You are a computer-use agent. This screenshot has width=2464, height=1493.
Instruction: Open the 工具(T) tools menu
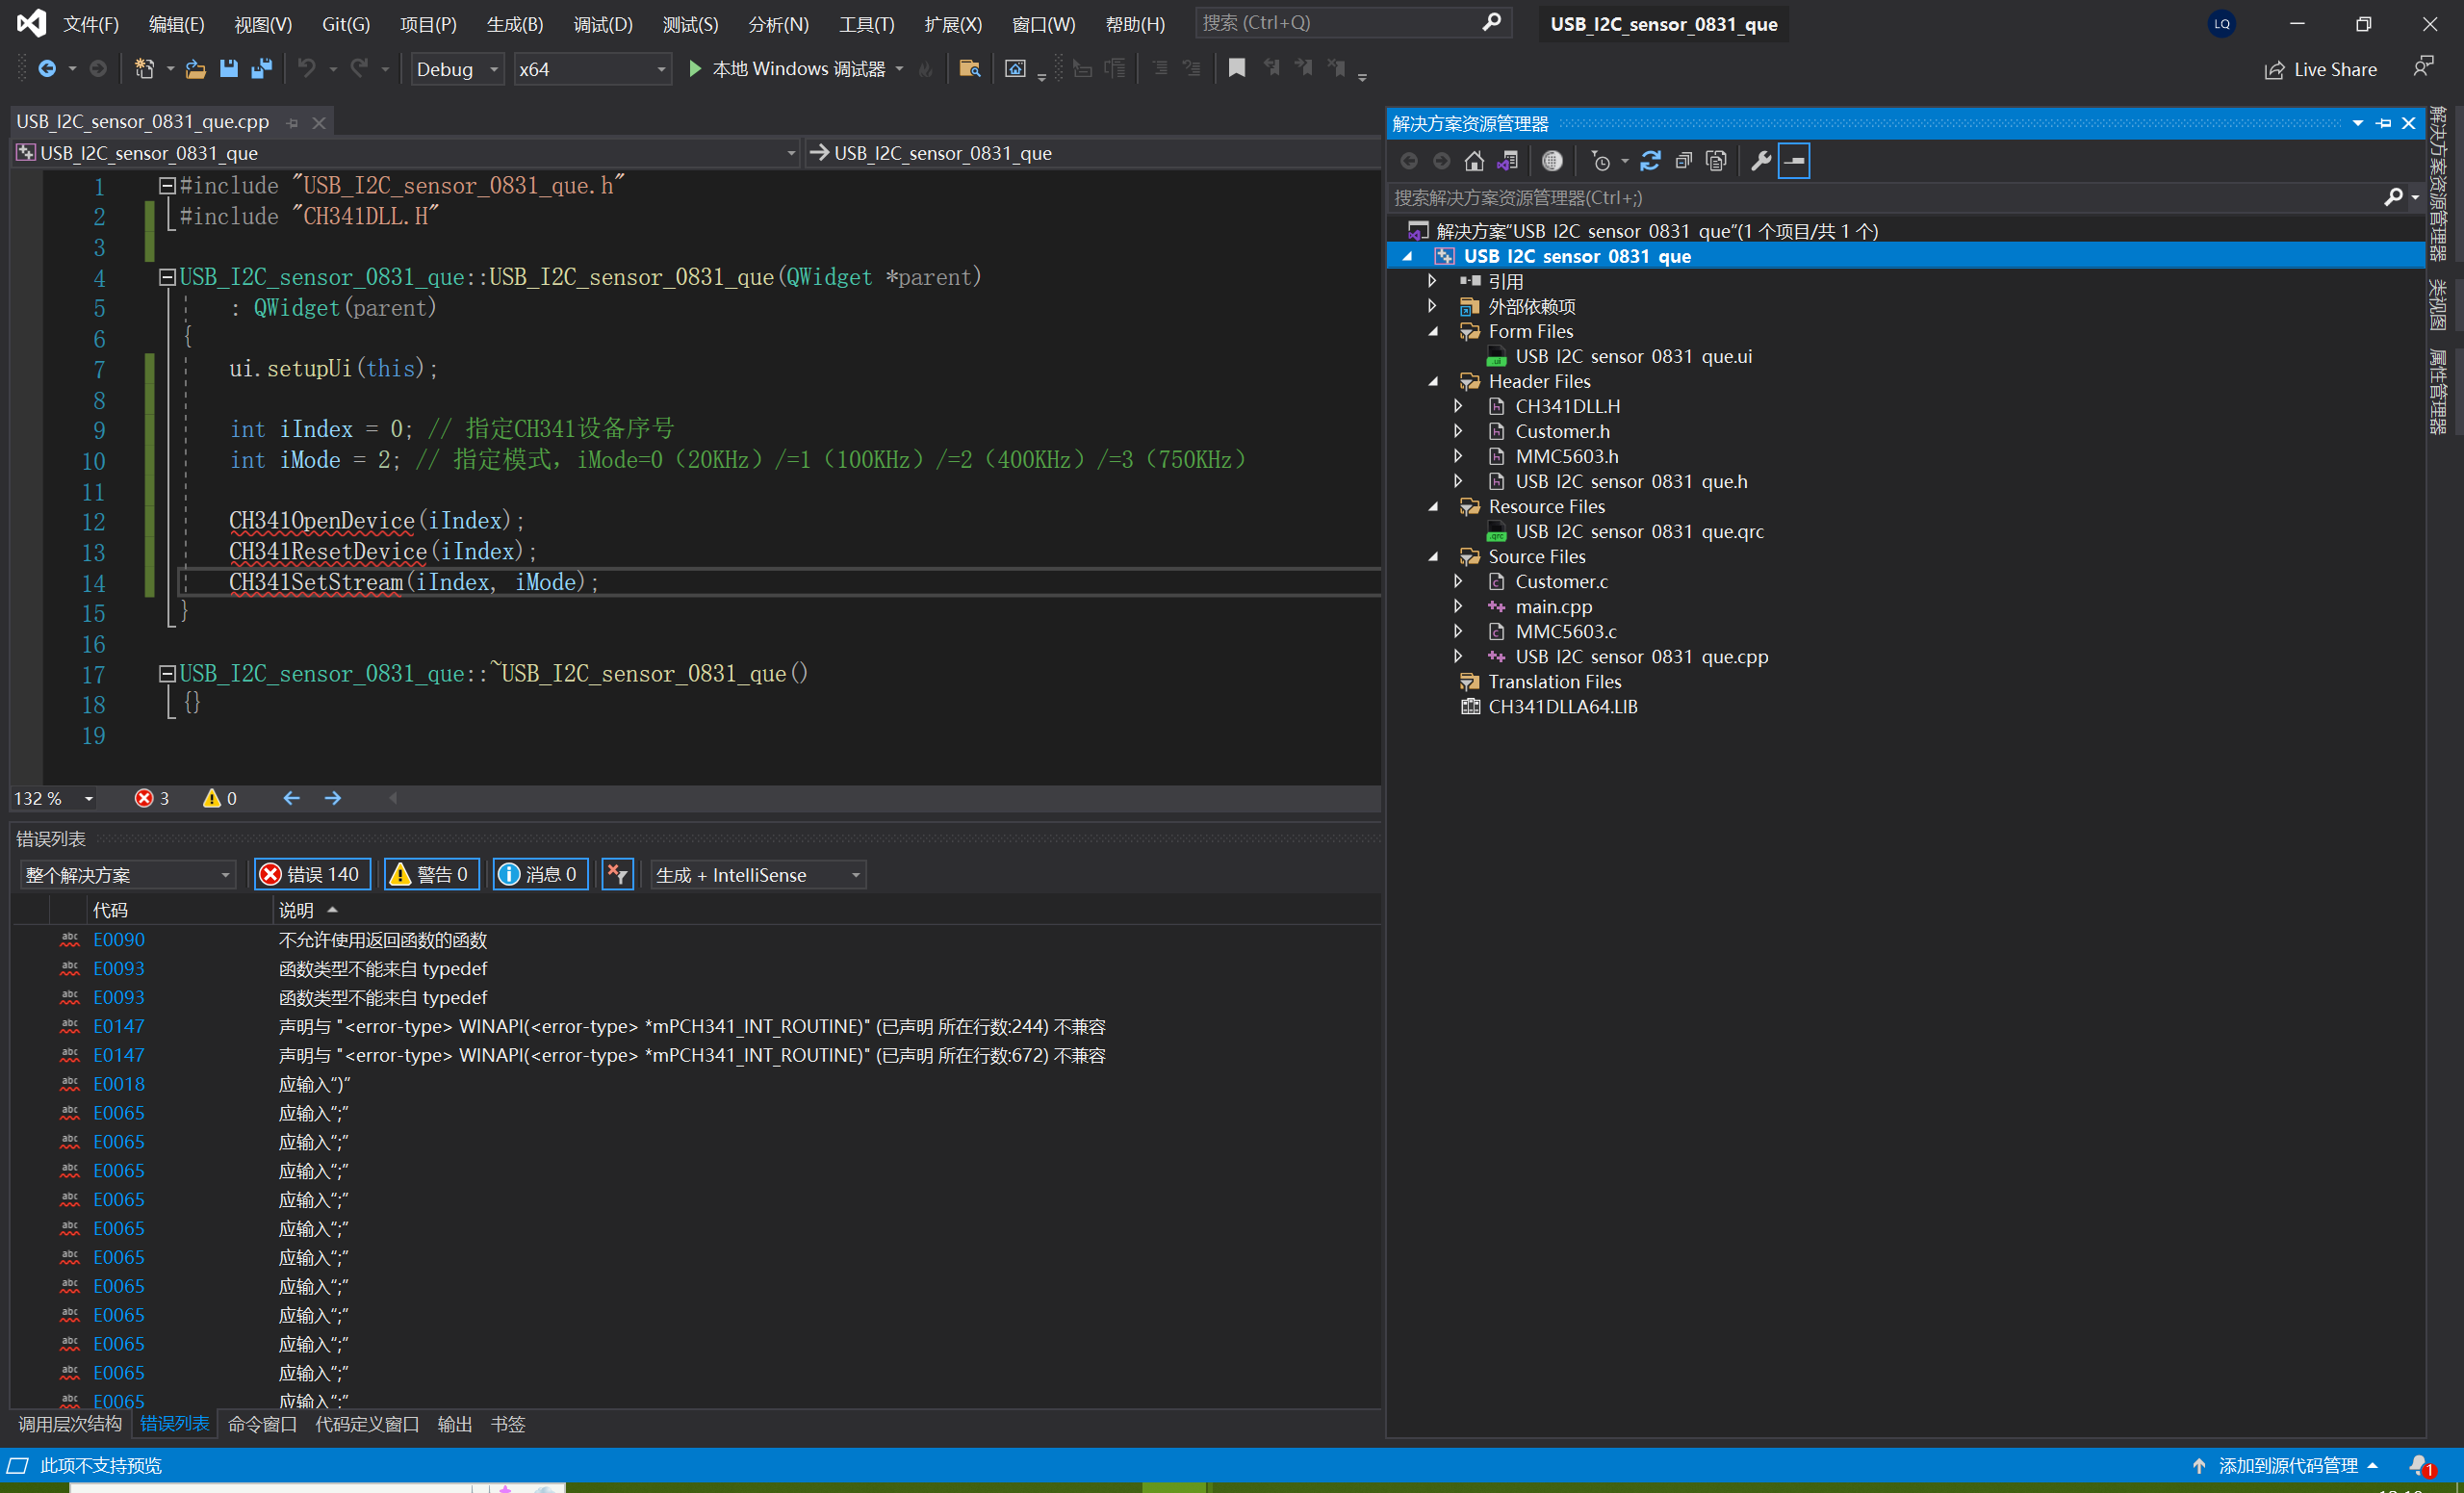coord(866,24)
